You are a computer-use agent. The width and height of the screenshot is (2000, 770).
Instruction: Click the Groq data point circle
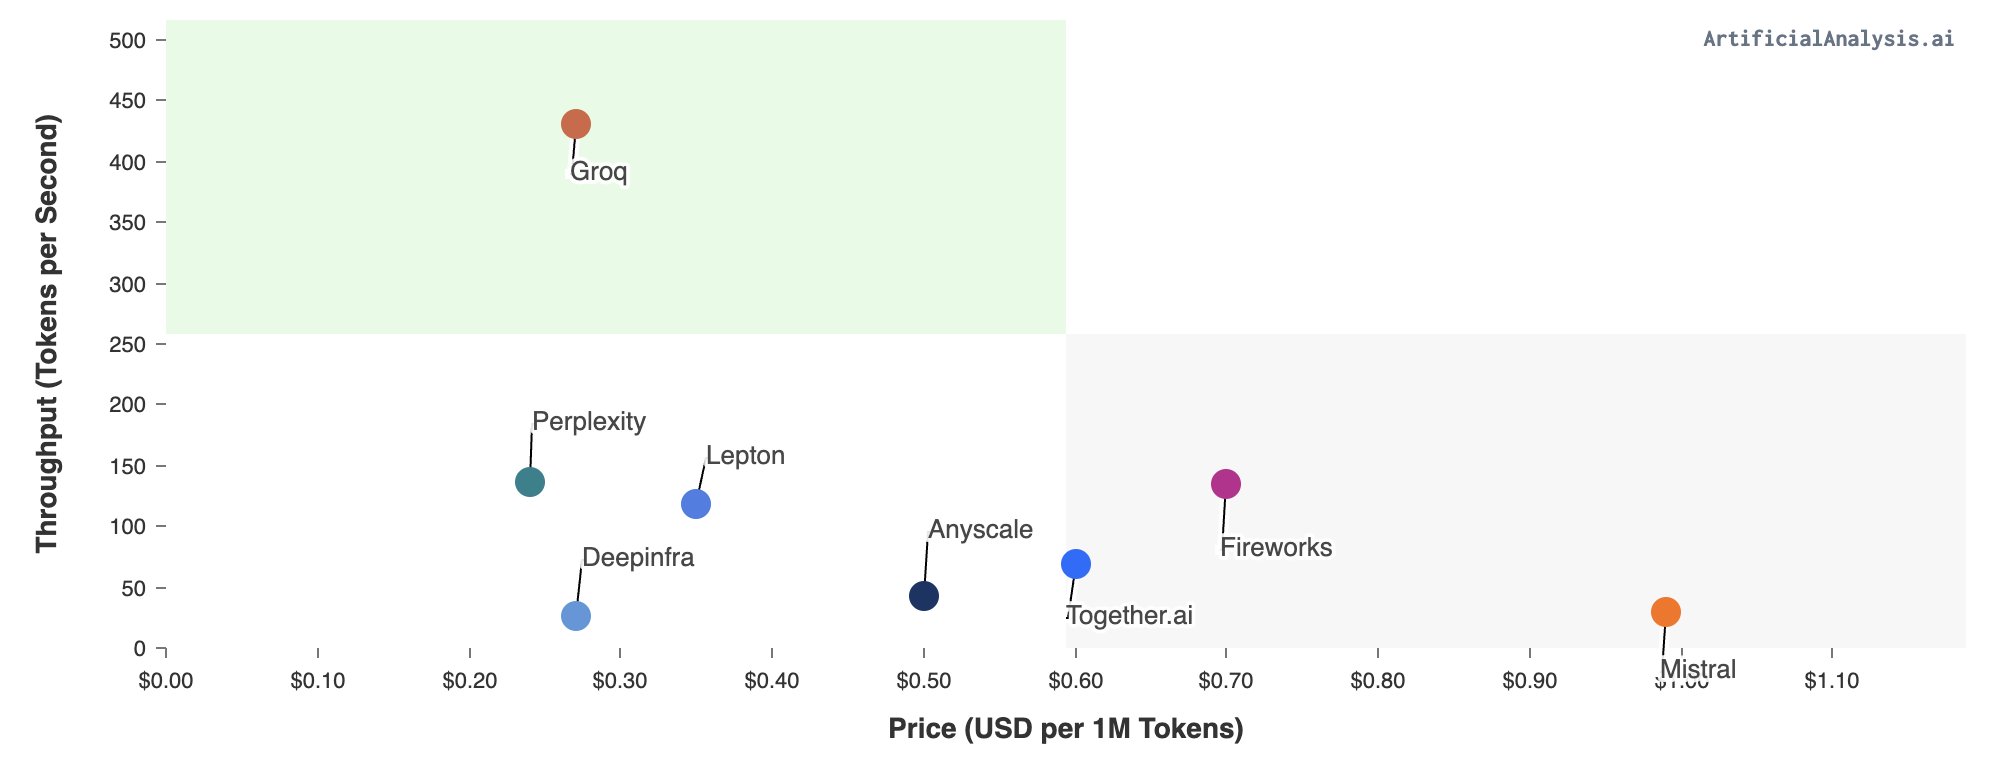click(575, 125)
